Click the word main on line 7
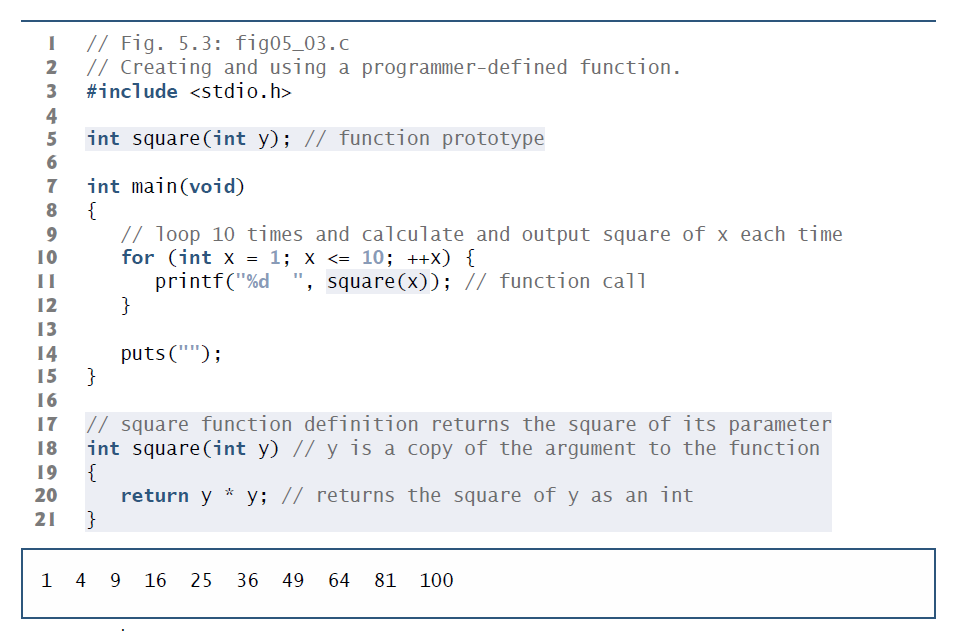 click(x=154, y=186)
